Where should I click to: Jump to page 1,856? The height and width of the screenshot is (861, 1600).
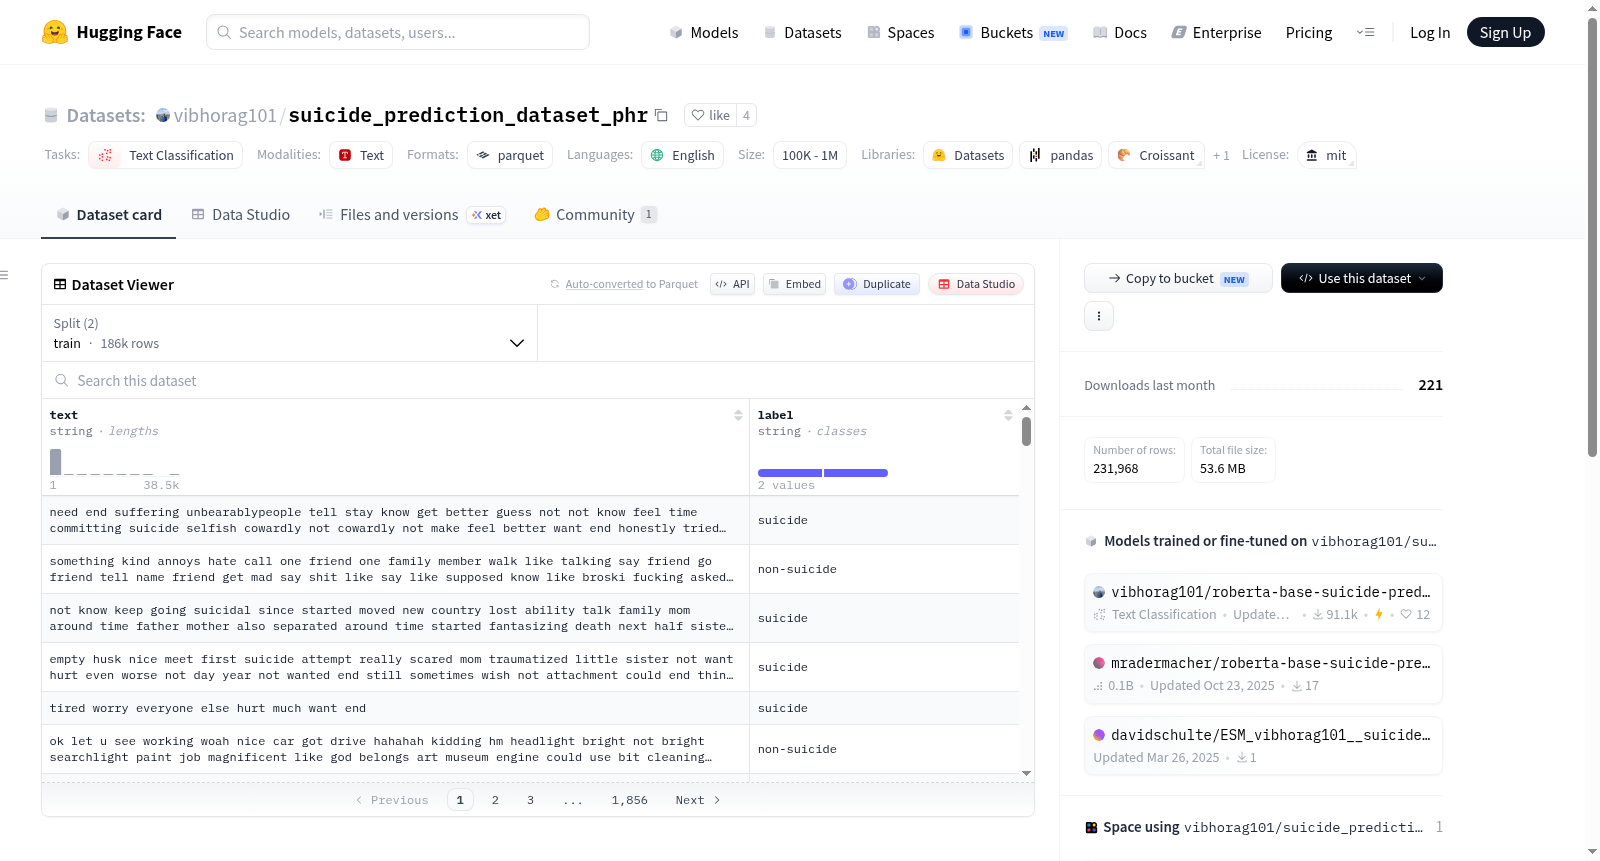click(630, 800)
